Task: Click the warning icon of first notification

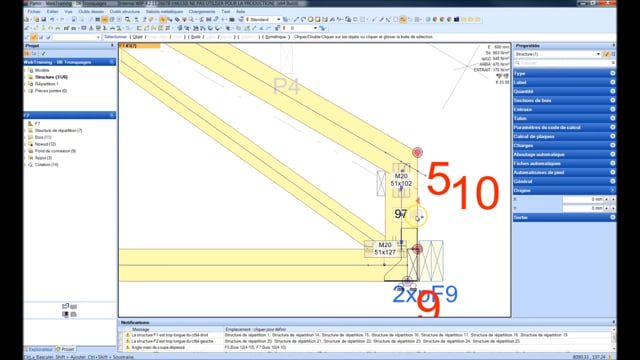Action: tap(127, 335)
